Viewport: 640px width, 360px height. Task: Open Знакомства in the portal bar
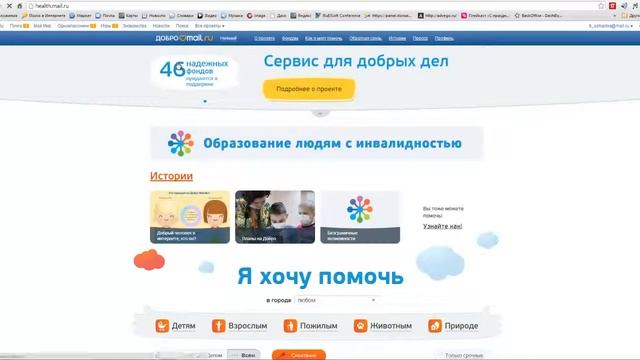point(135,26)
